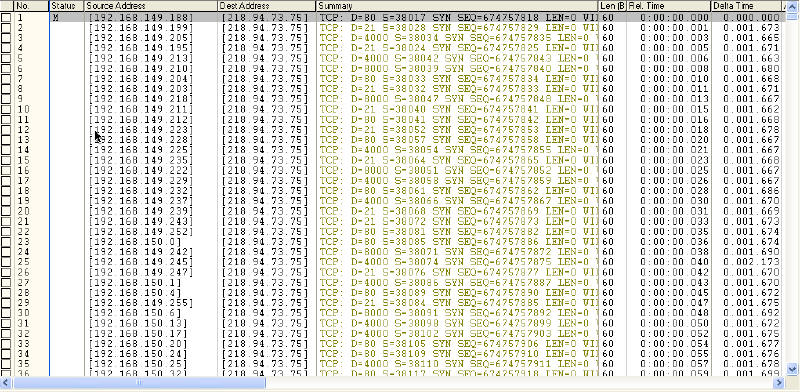Click the Len column header
The image size is (800, 392).
[612, 6]
